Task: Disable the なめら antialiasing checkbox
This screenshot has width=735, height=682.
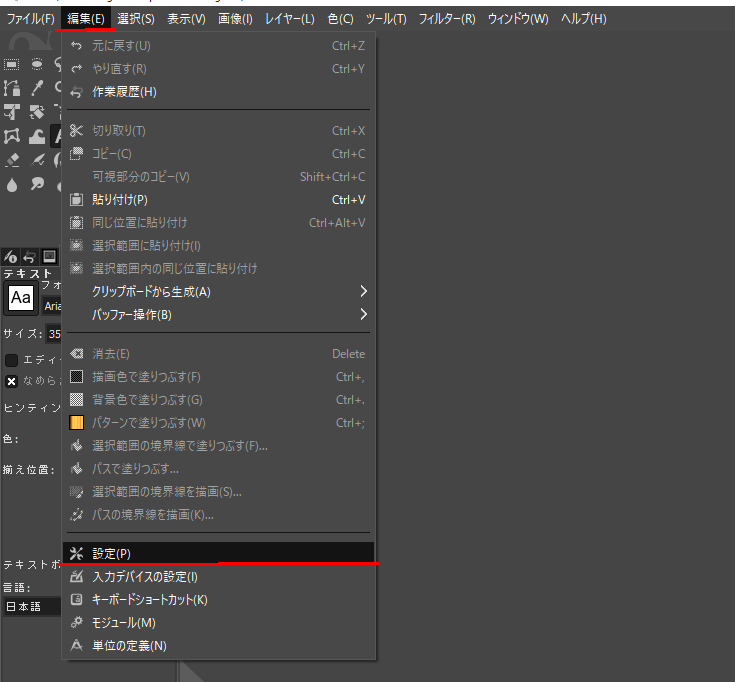Action: (x=11, y=382)
